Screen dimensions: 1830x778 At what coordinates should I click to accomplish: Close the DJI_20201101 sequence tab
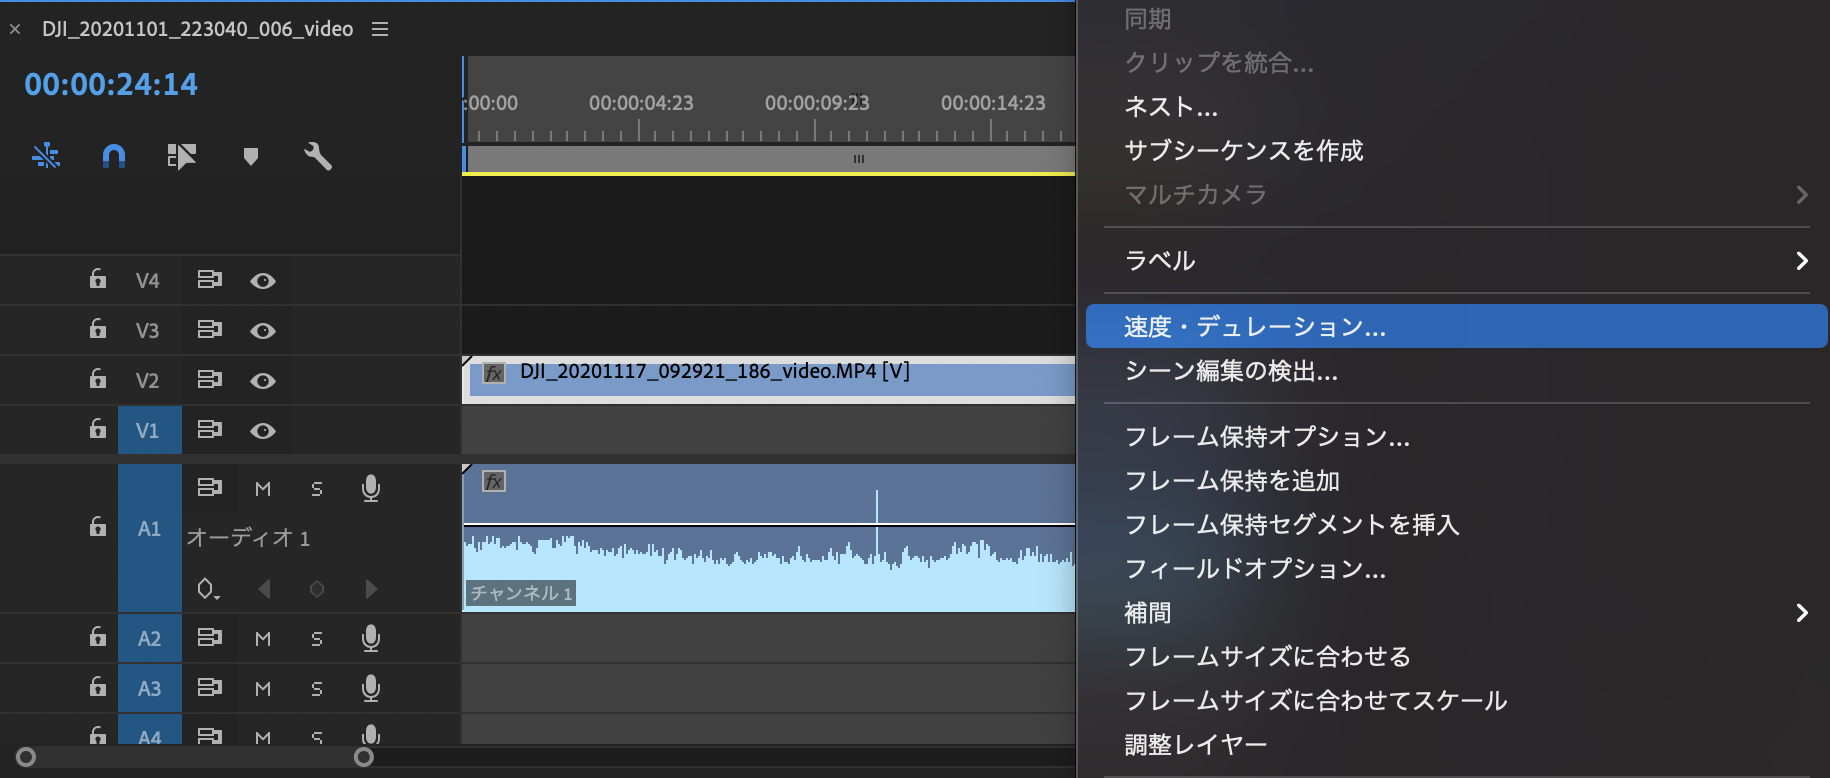click(x=15, y=29)
